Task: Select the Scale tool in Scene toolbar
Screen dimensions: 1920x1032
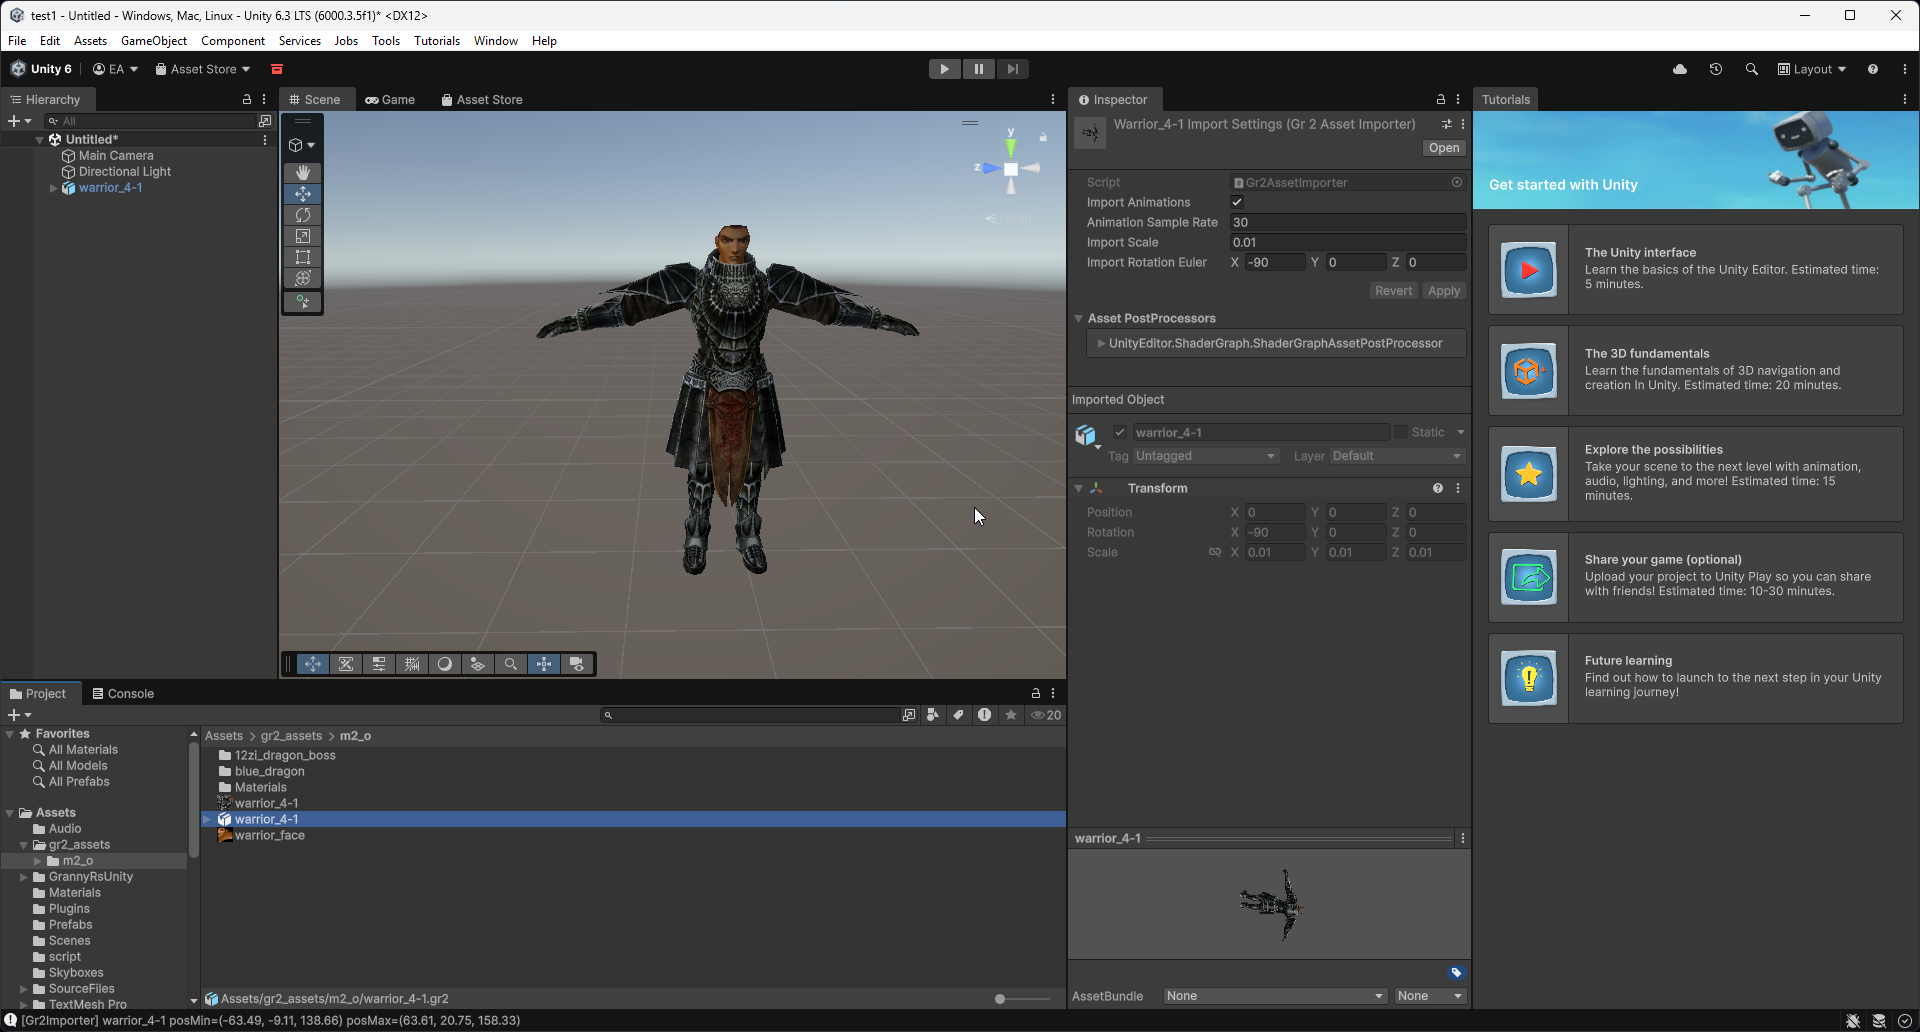Action: pos(303,236)
